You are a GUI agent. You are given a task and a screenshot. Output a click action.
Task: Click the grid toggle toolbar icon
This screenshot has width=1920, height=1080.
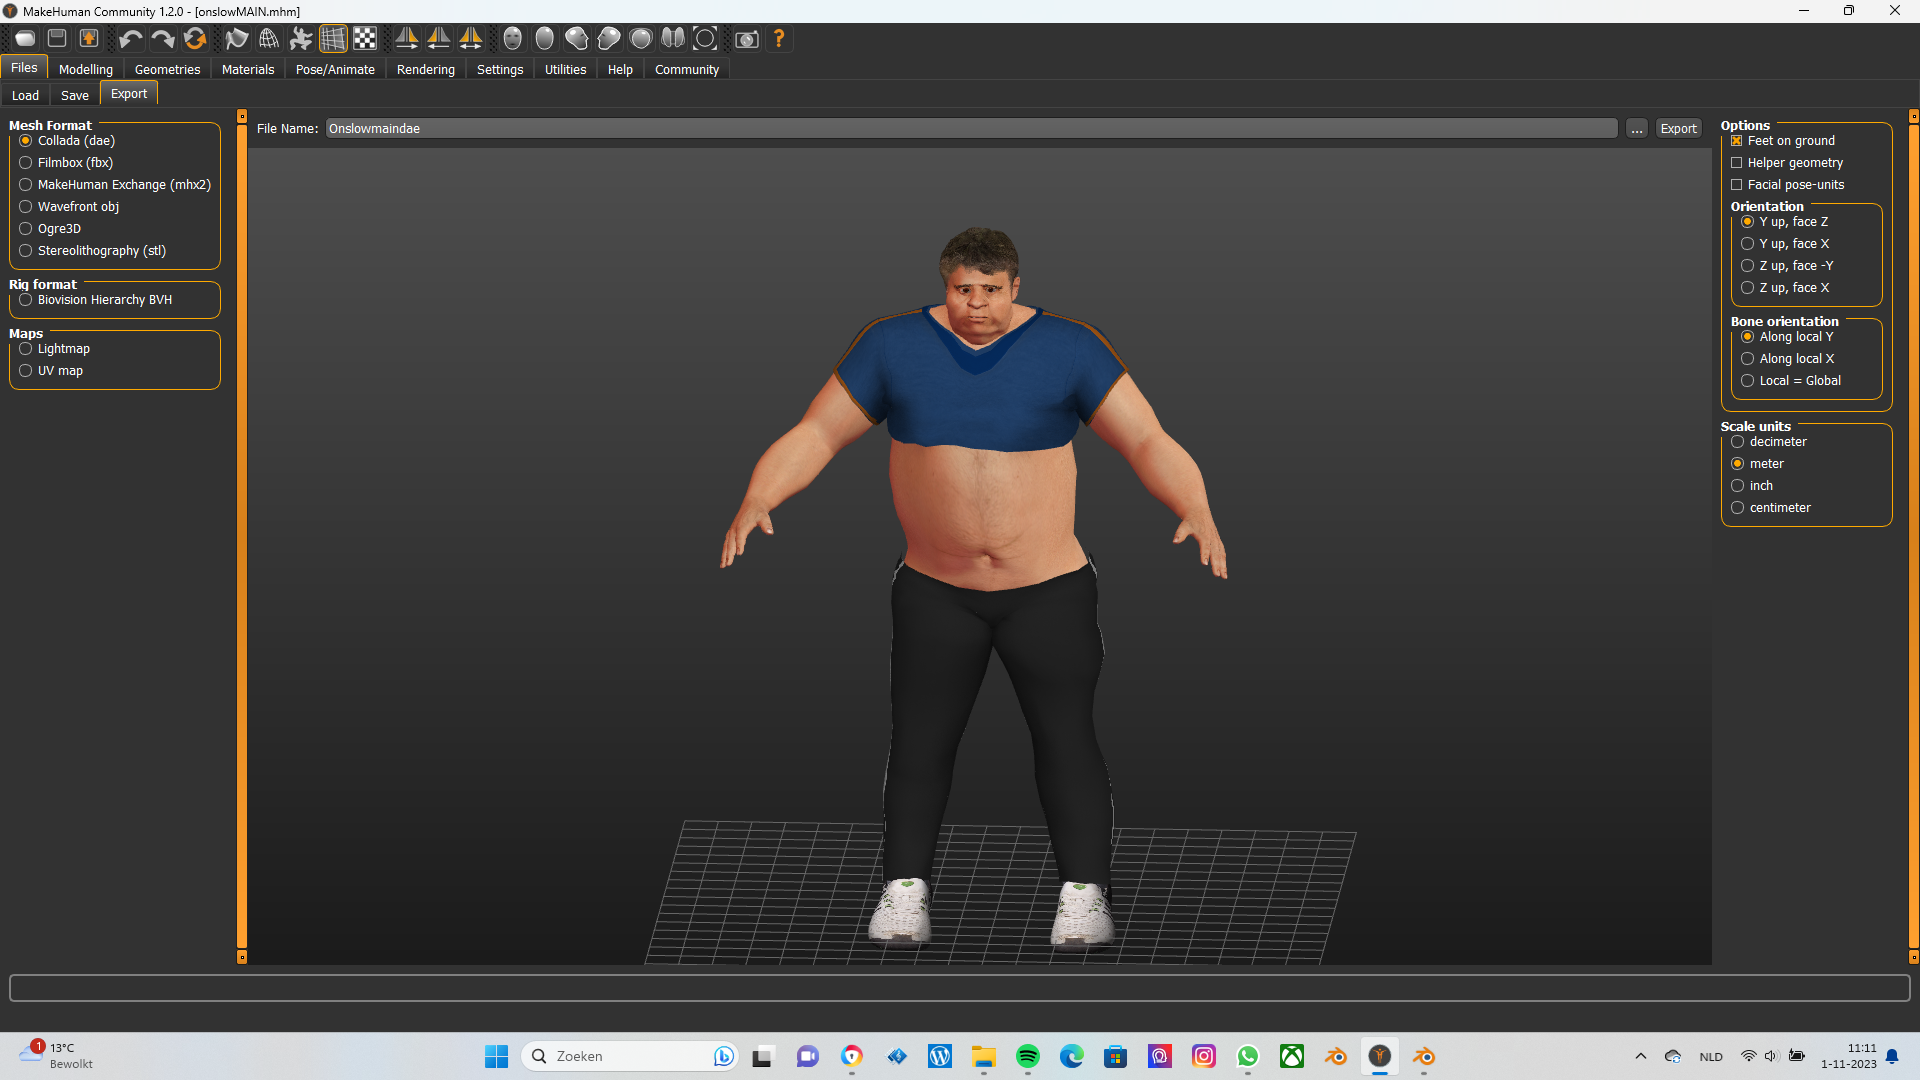333,39
